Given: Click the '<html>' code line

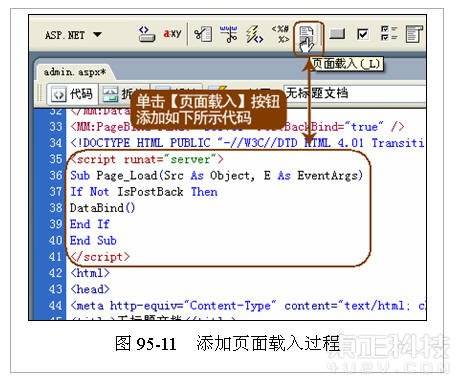Looking at the screenshot, I should [x=90, y=273].
